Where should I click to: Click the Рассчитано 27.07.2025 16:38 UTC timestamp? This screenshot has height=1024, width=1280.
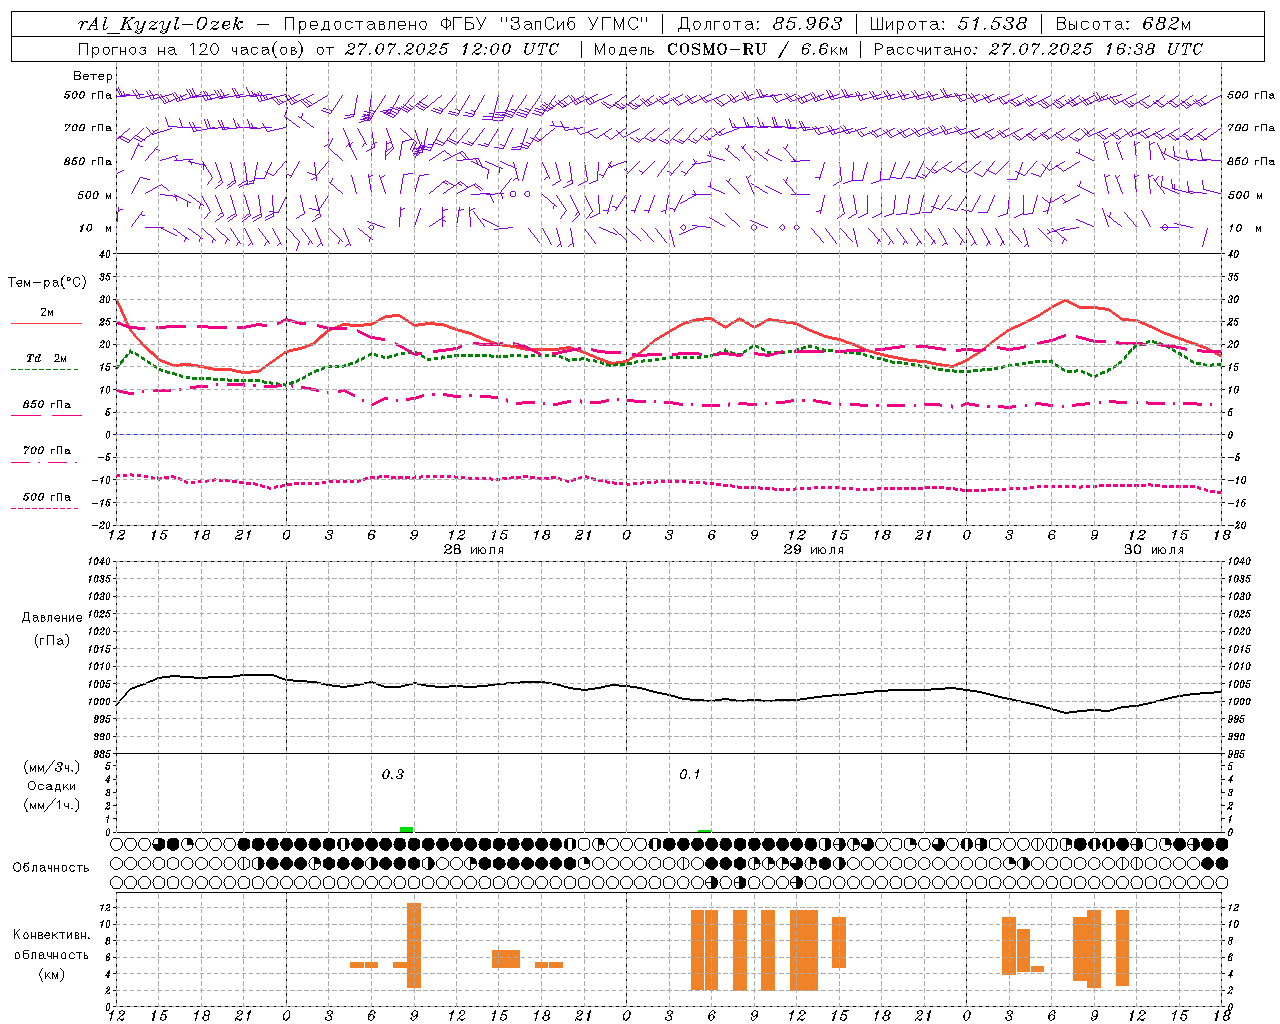(x=1038, y=49)
